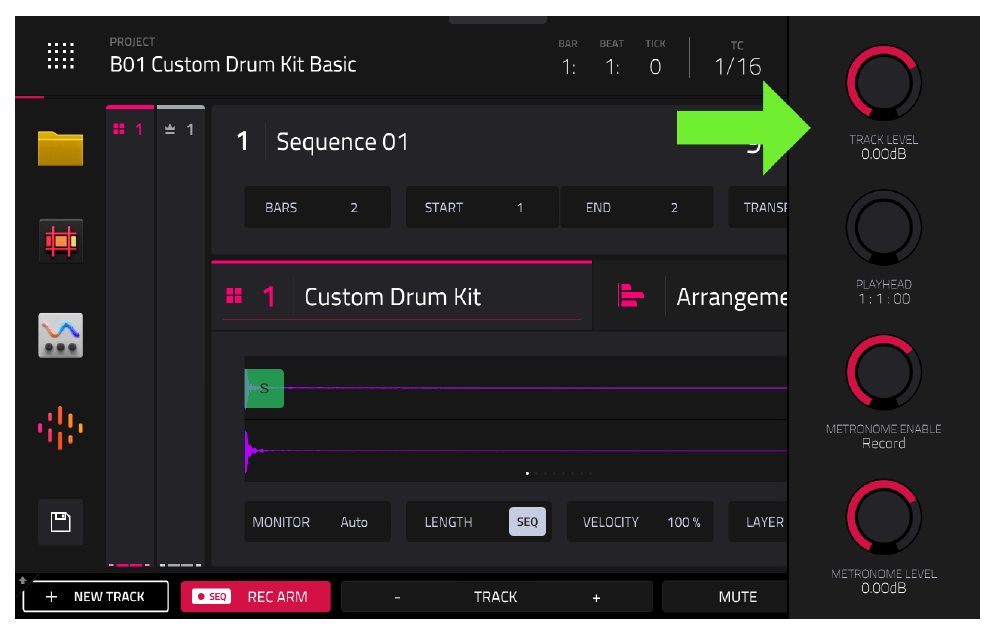The height and width of the screenshot is (636, 996).
Task: Click the floppy disk save icon
Action: 60,522
